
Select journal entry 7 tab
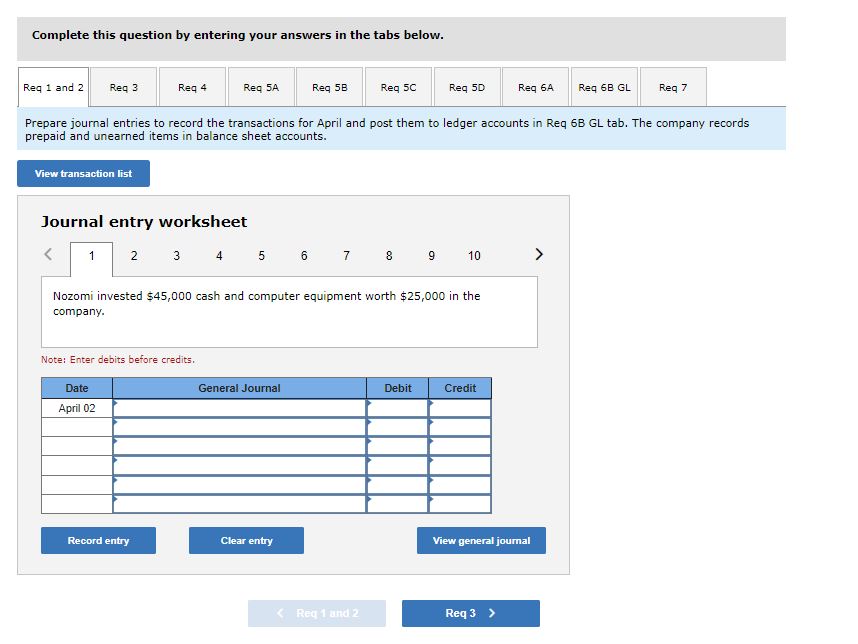[346, 256]
